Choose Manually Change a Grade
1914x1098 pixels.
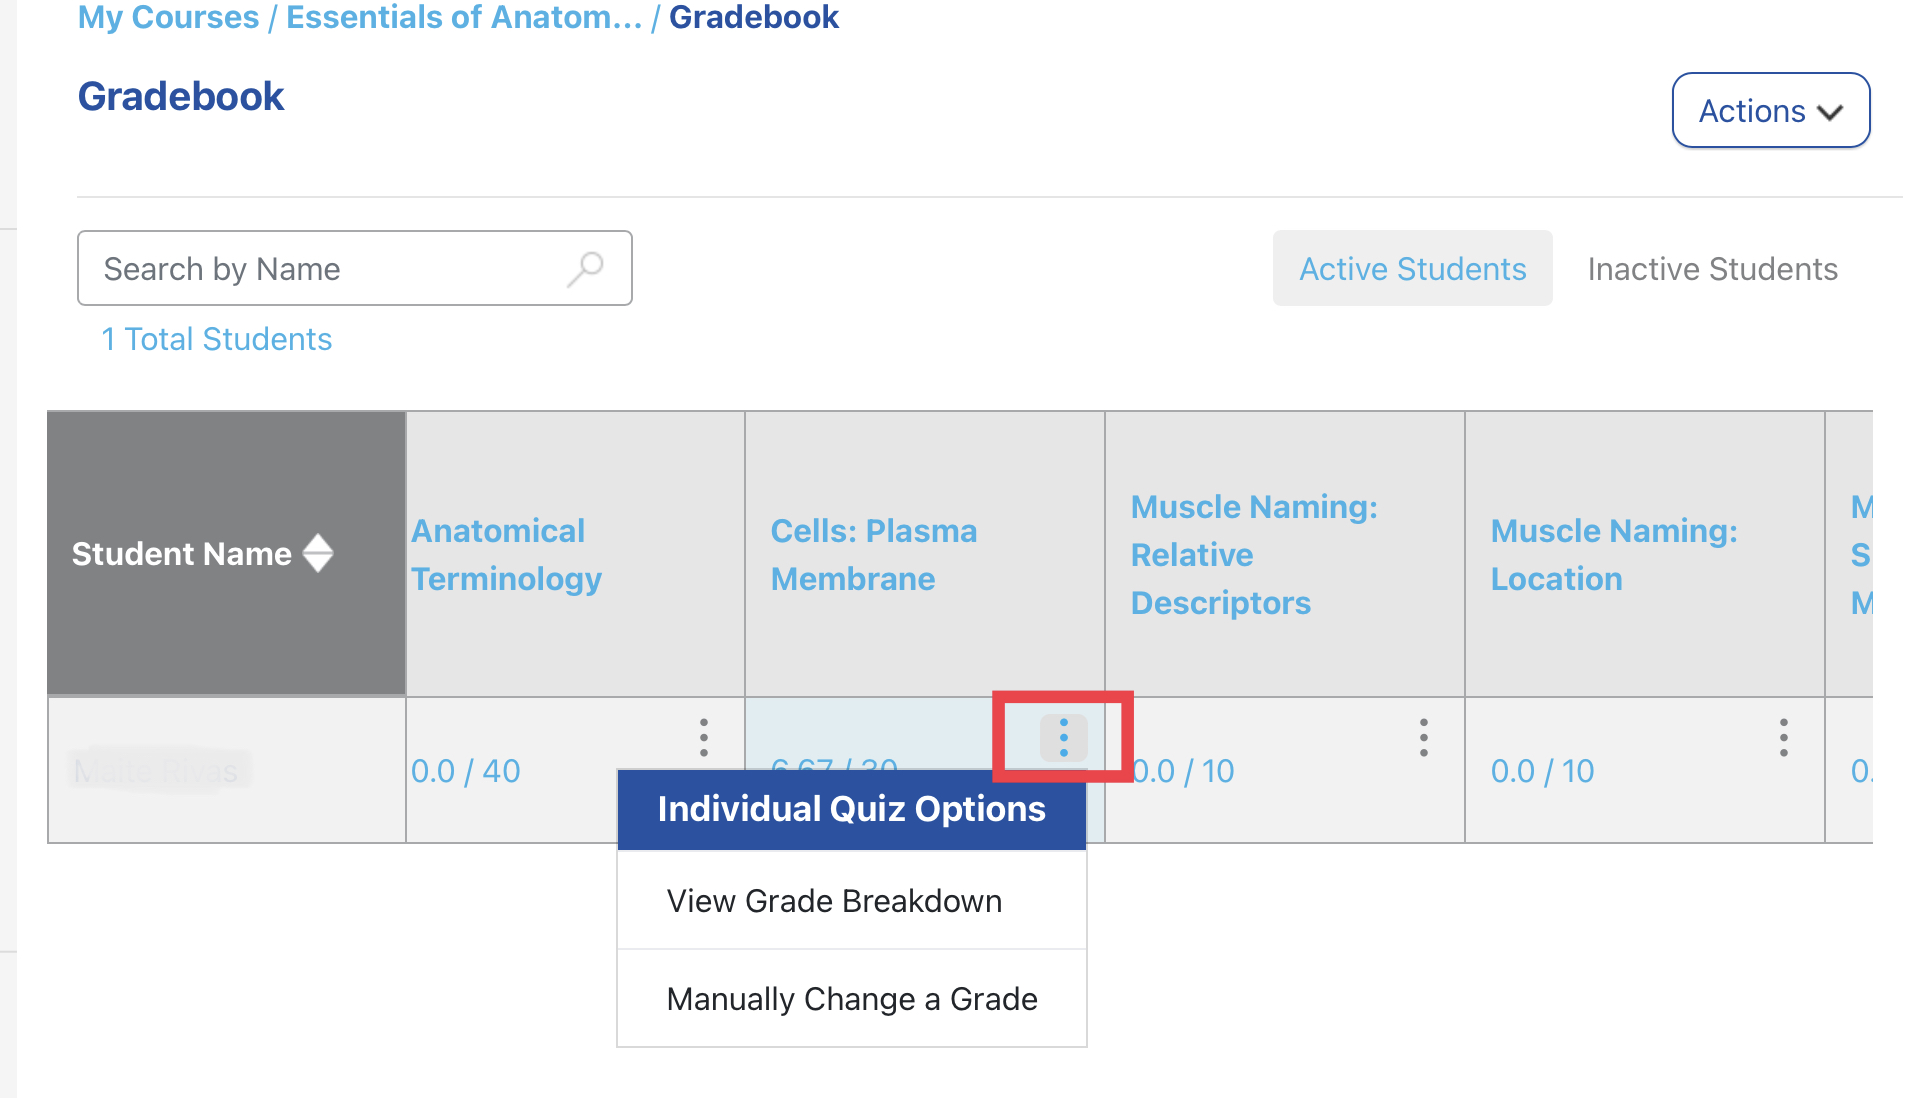850,997
